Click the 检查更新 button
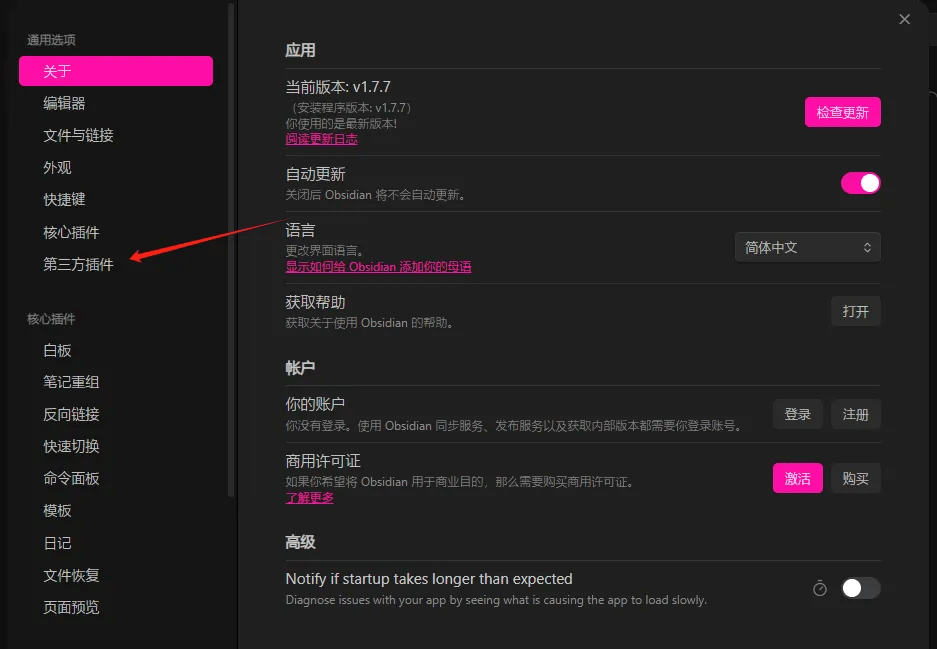Viewport: 937px width, 649px height. (843, 112)
